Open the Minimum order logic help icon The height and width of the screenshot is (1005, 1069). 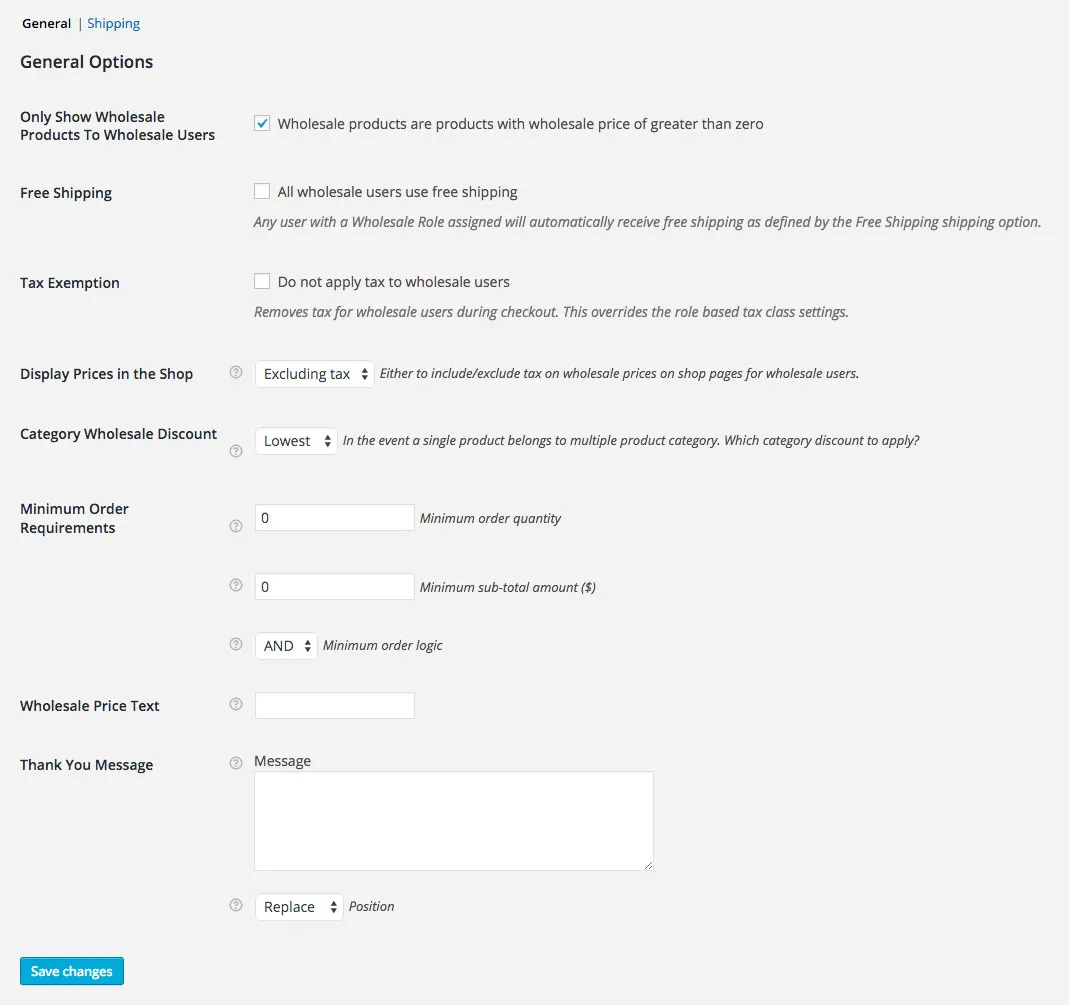coord(235,644)
